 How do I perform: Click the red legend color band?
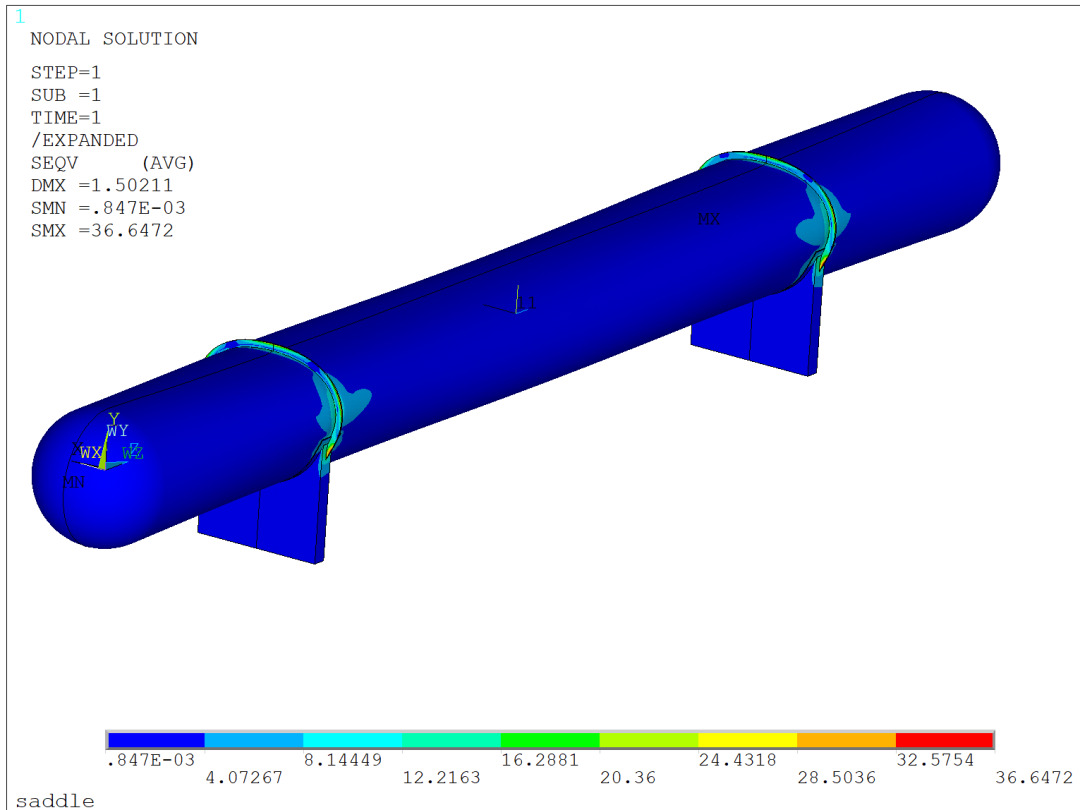coord(944,740)
